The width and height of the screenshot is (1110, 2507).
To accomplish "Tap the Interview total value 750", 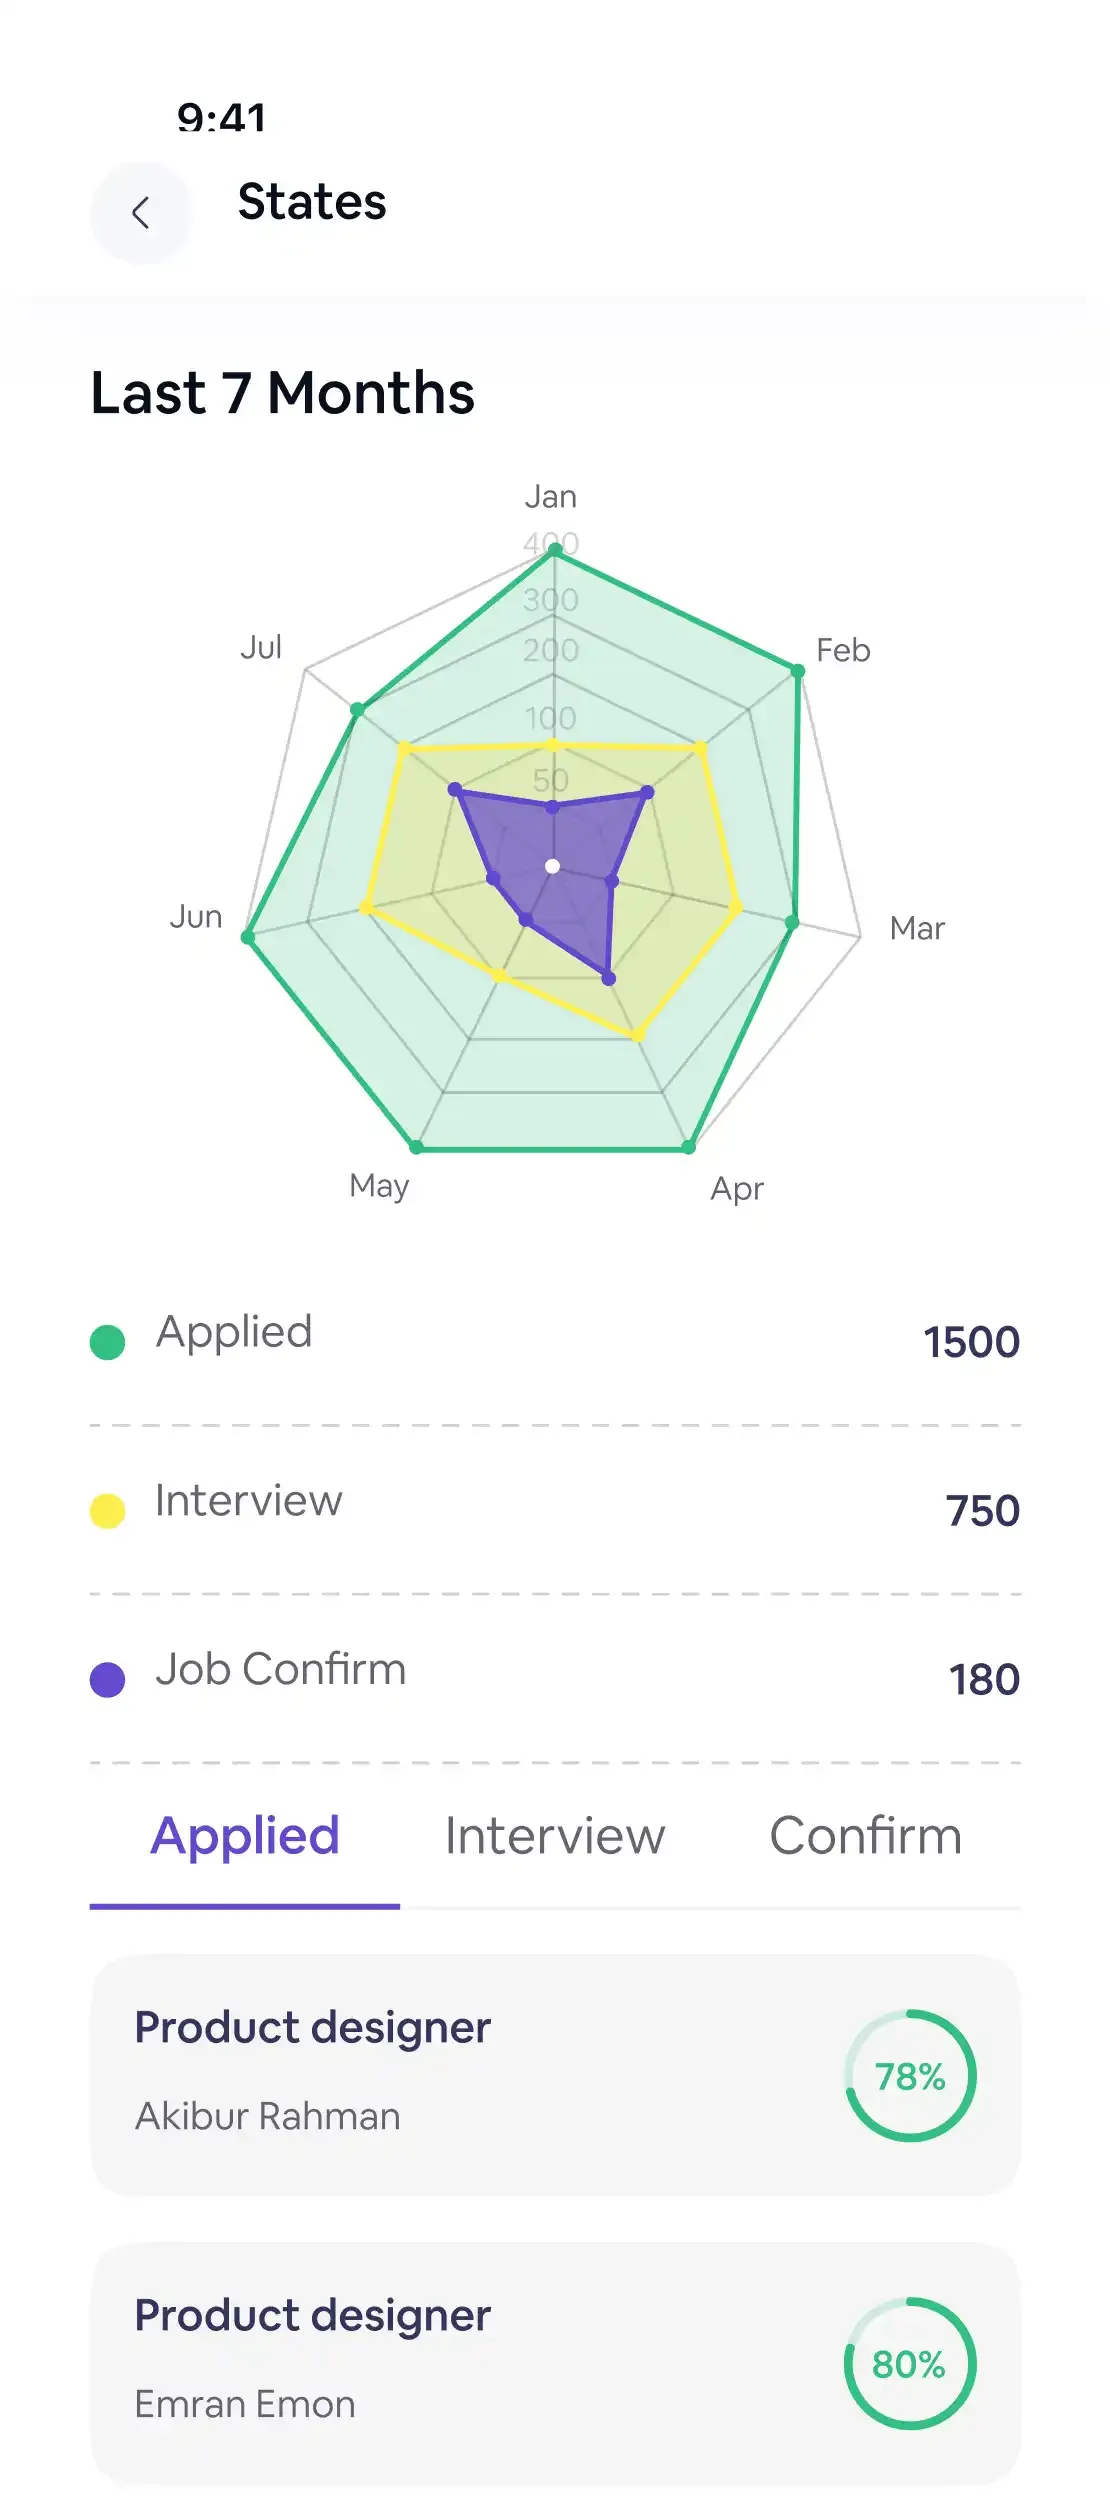I will coord(982,1511).
